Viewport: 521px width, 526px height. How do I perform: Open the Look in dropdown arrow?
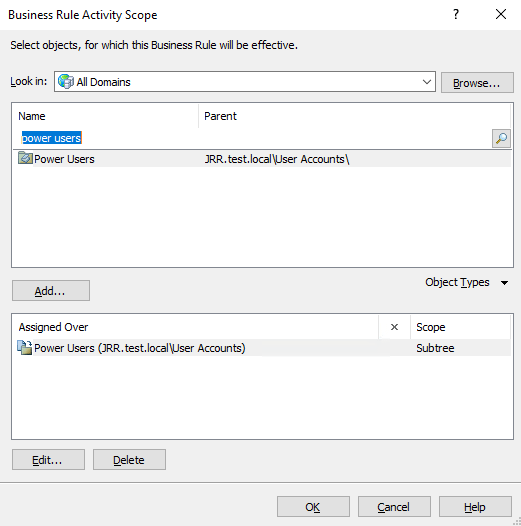427,82
